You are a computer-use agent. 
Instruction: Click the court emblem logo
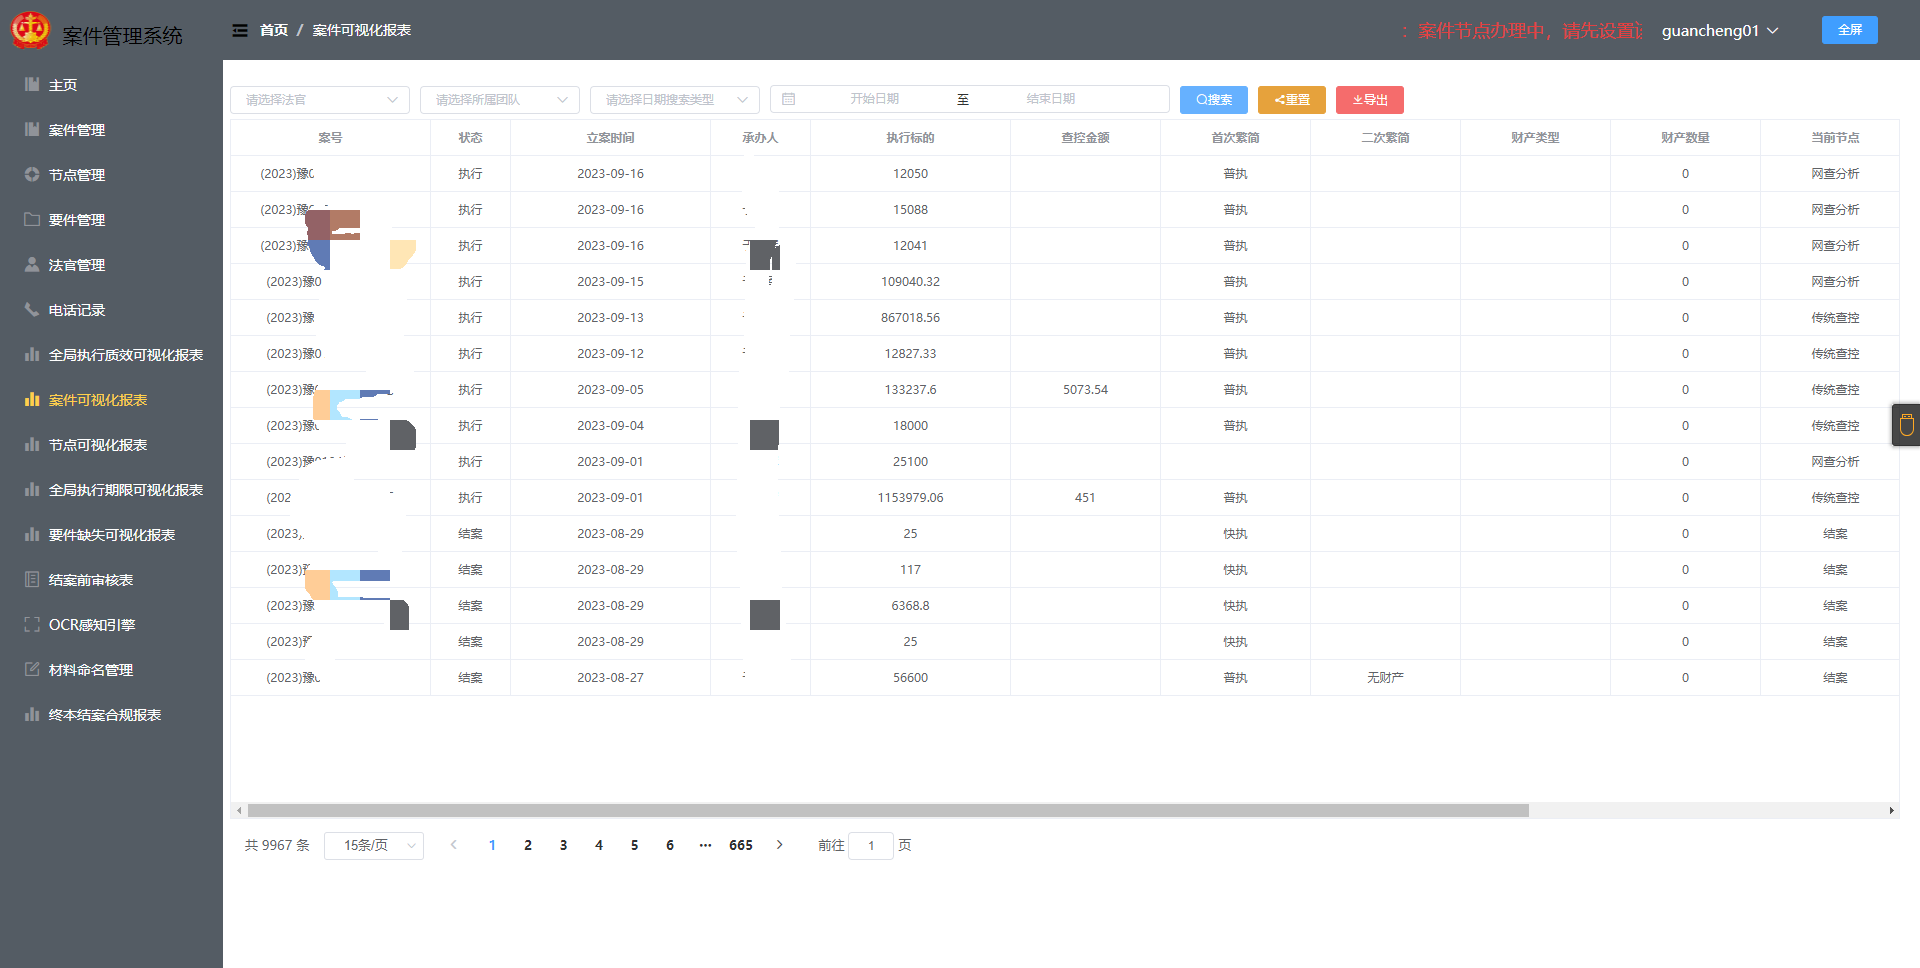30,30
